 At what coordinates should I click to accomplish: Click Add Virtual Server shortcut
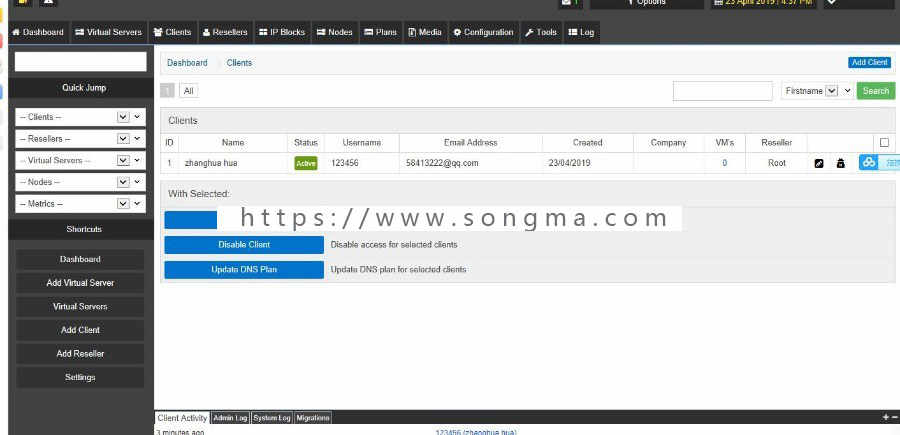tap(80, 283)
